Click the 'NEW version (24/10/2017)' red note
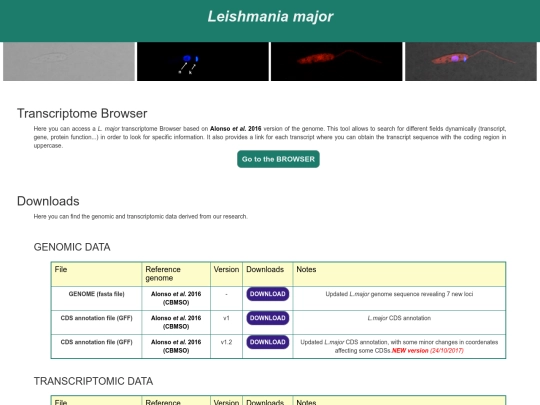540x405 pixels. [428, 351]
